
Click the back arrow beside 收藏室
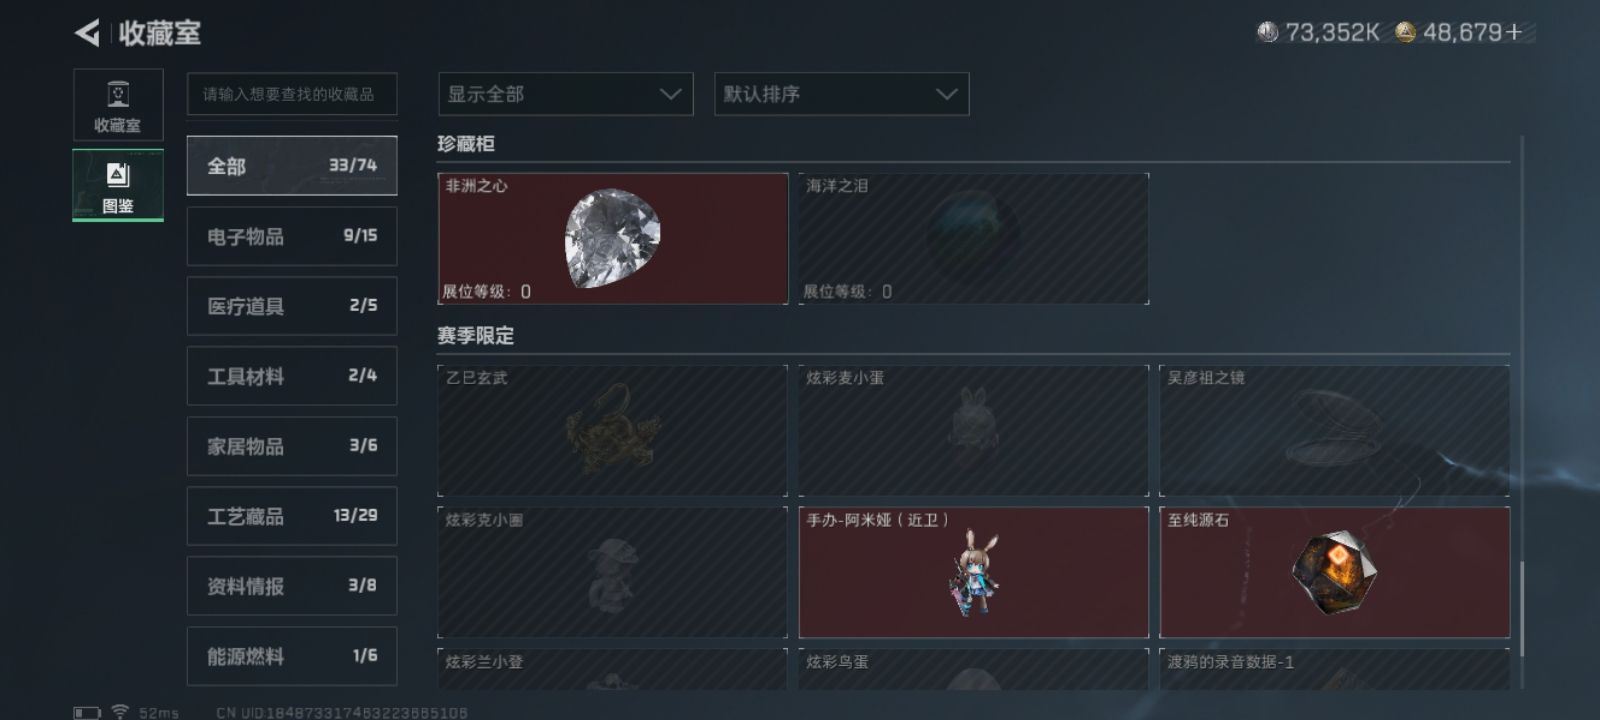click(87, 33)
